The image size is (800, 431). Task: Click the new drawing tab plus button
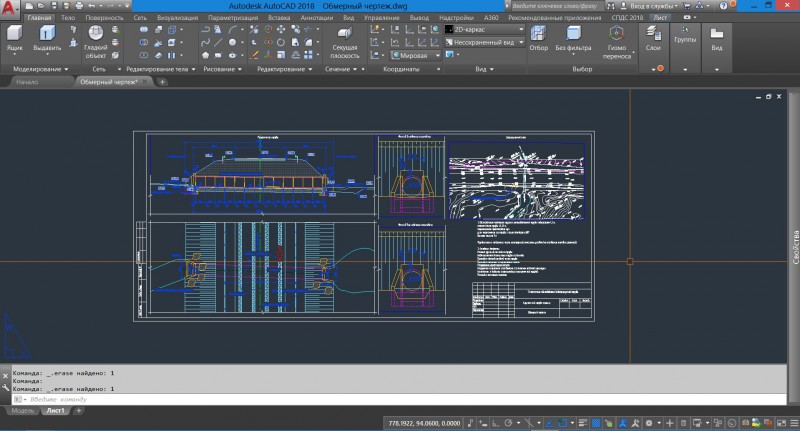(163, 82)
